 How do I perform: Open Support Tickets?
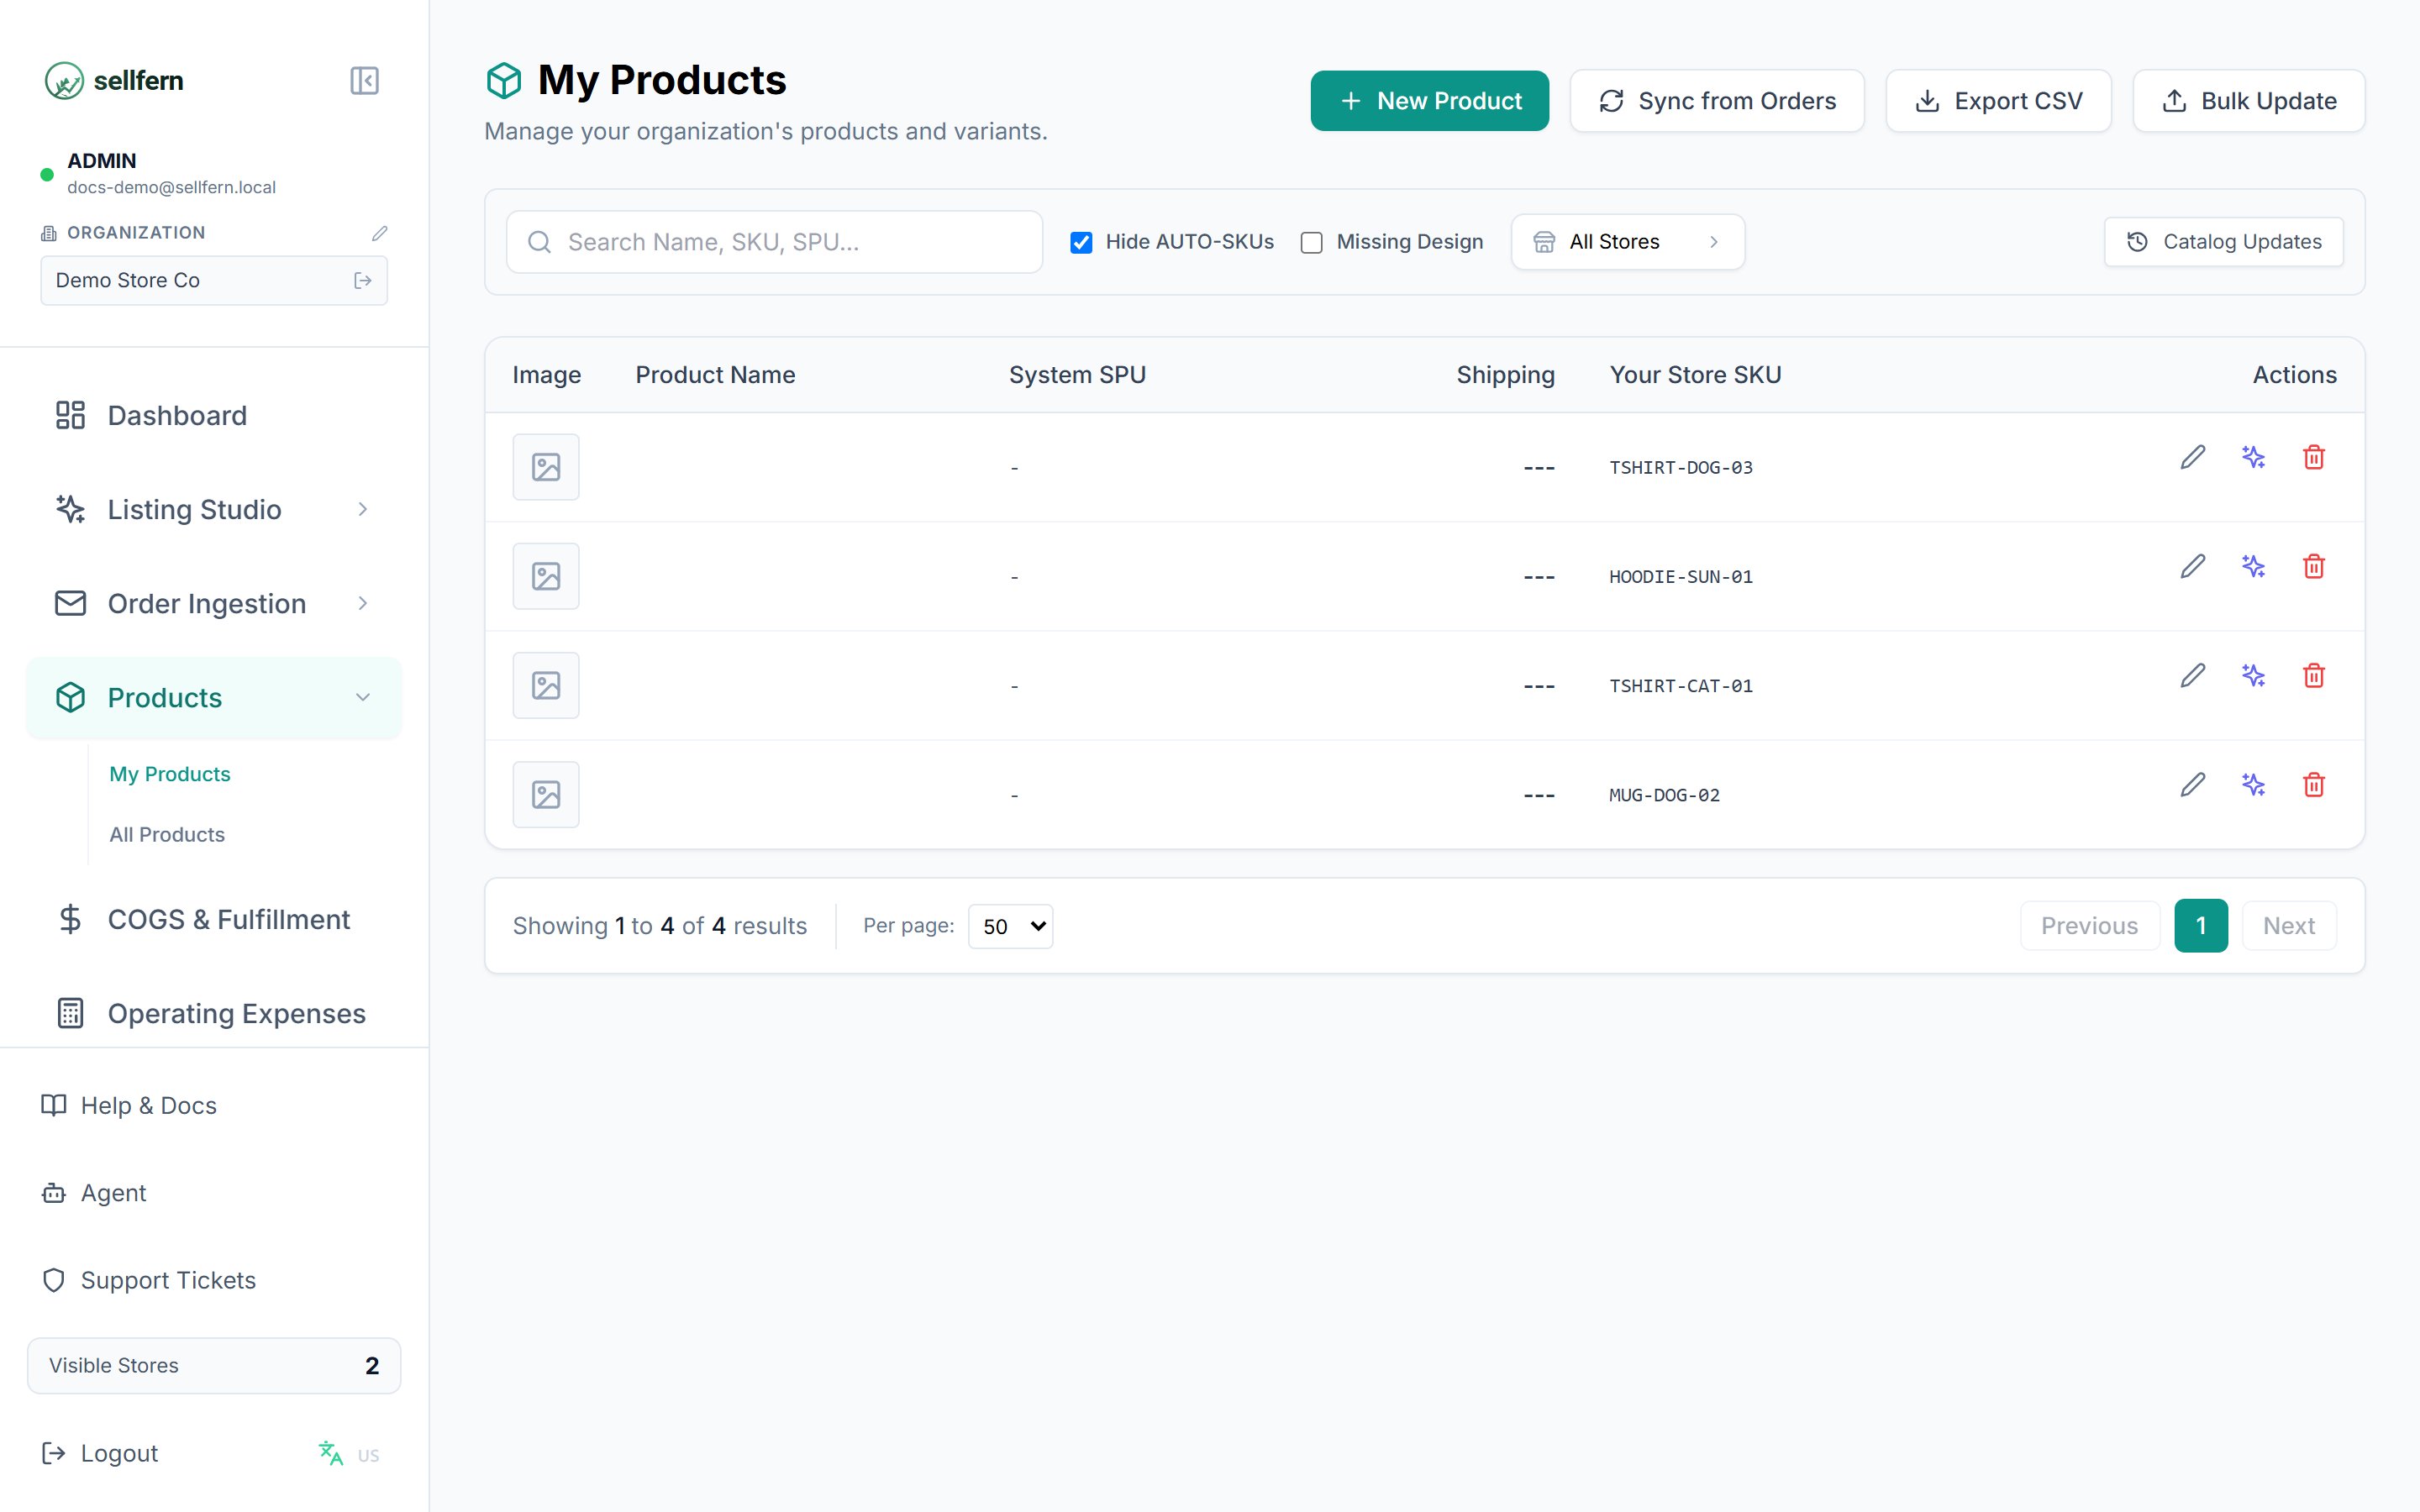pos(148,1280)
